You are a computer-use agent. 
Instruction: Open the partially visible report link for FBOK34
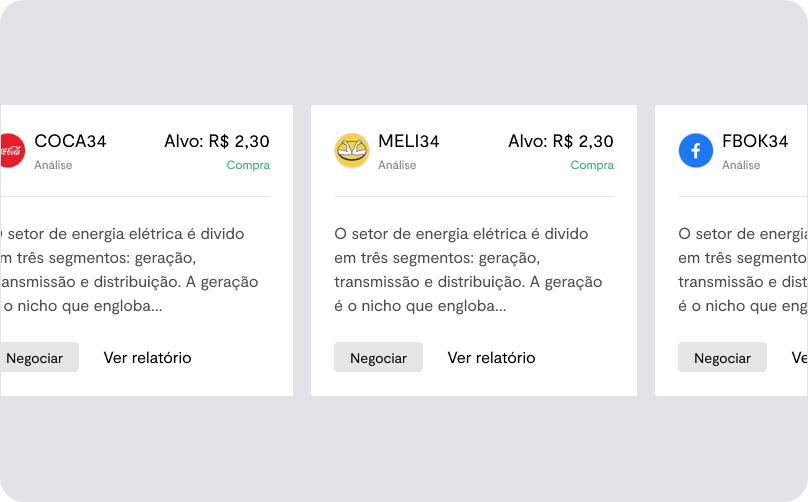pyautogui.click(x=799, y=358)
